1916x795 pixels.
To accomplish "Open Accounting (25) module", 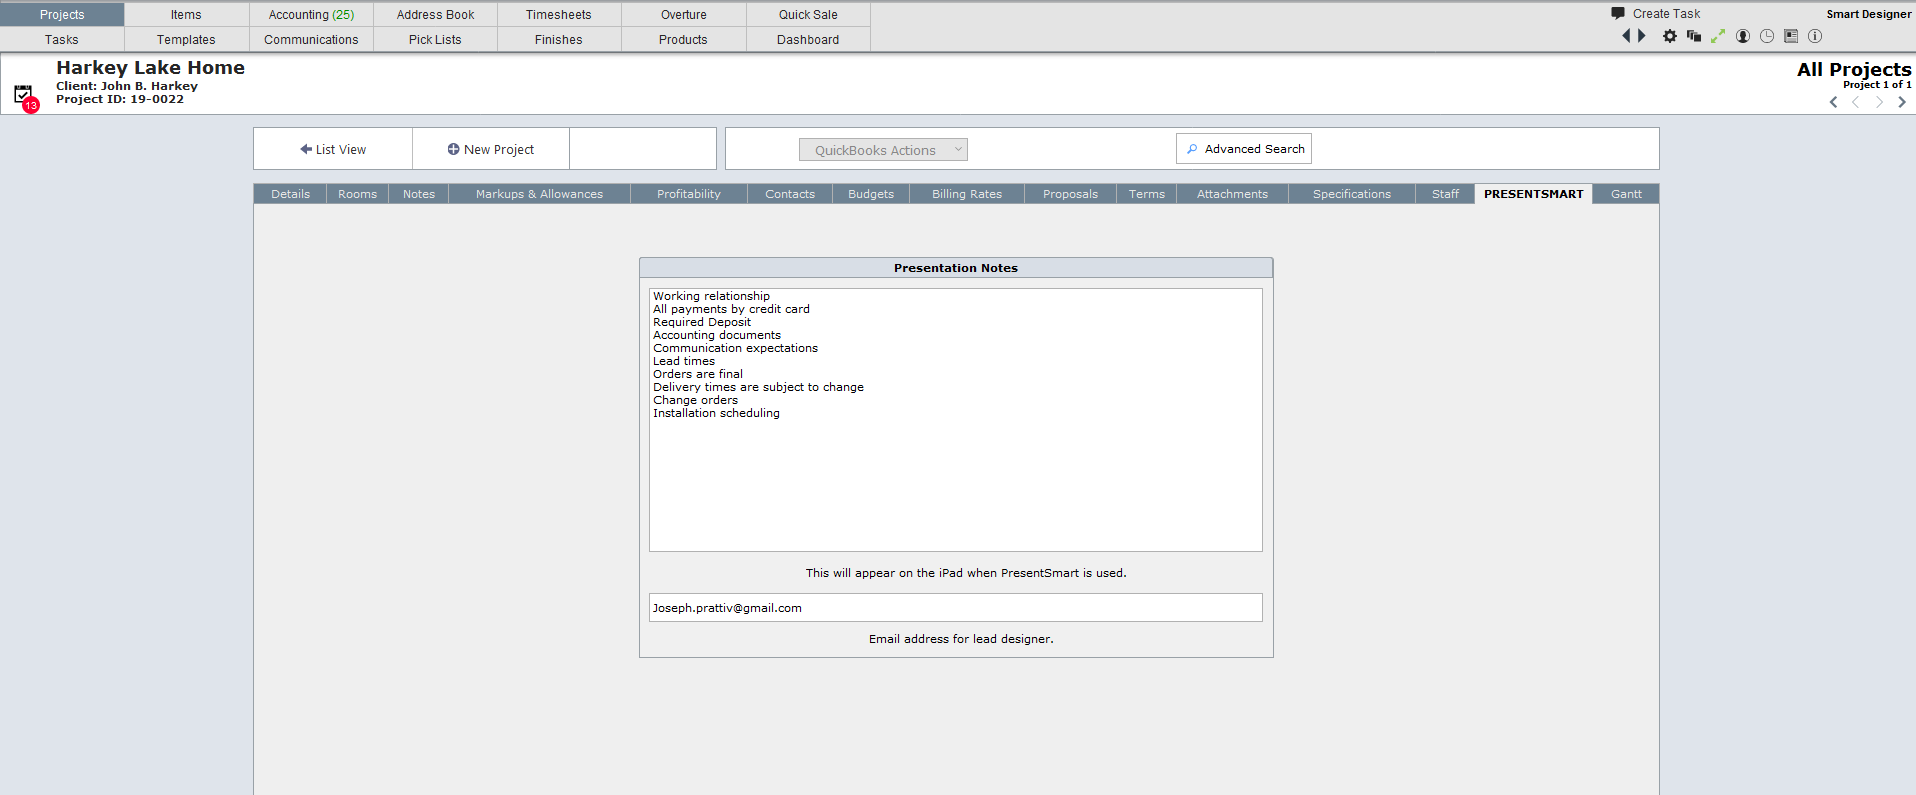I will (311, 15).
